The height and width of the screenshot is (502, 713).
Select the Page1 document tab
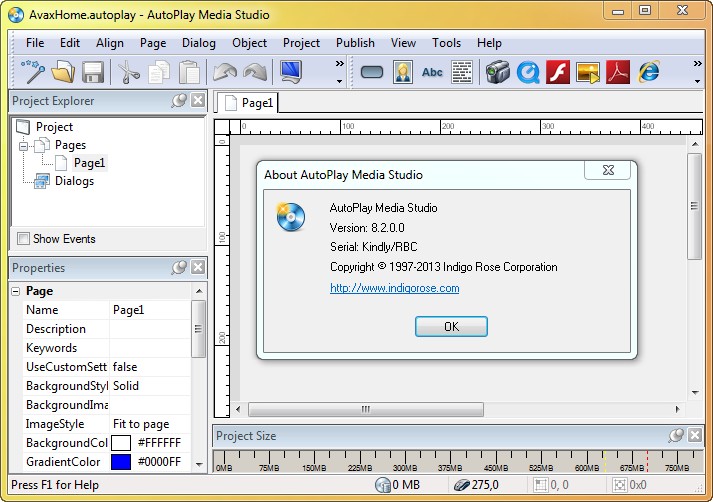247,103
